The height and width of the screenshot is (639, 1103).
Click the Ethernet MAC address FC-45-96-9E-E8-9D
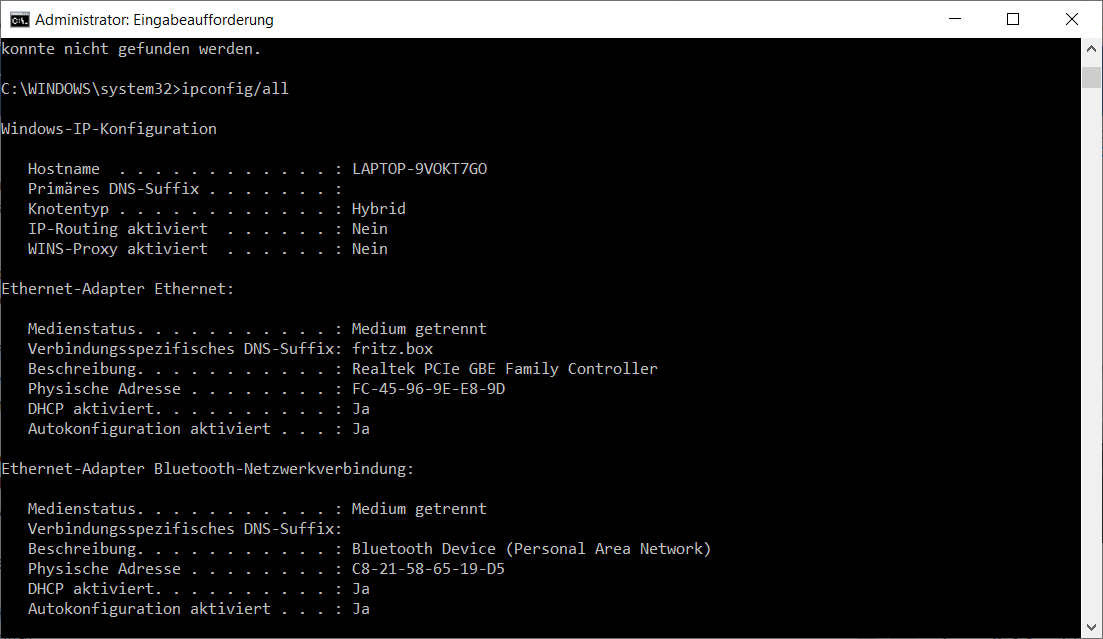[428, 389]
